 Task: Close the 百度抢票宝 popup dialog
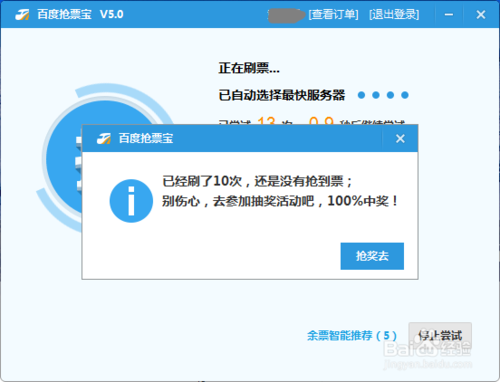point(400,139)
